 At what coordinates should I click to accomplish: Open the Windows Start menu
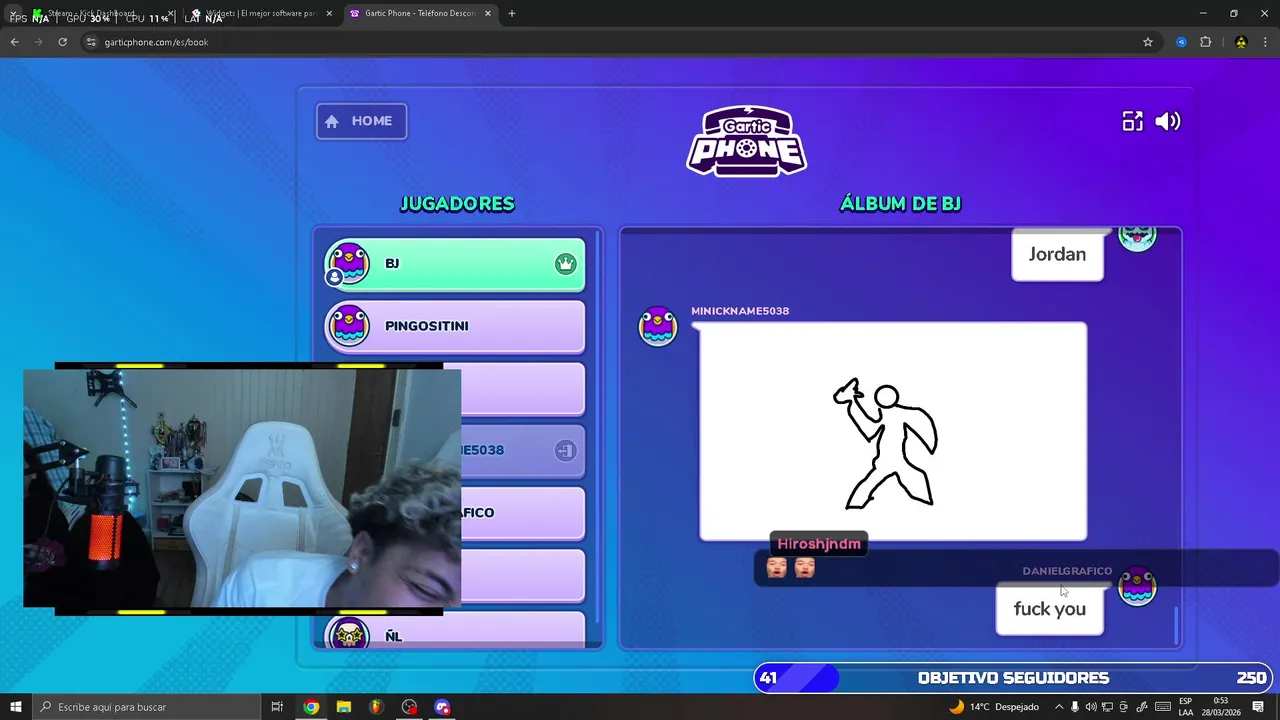[16, 707]
